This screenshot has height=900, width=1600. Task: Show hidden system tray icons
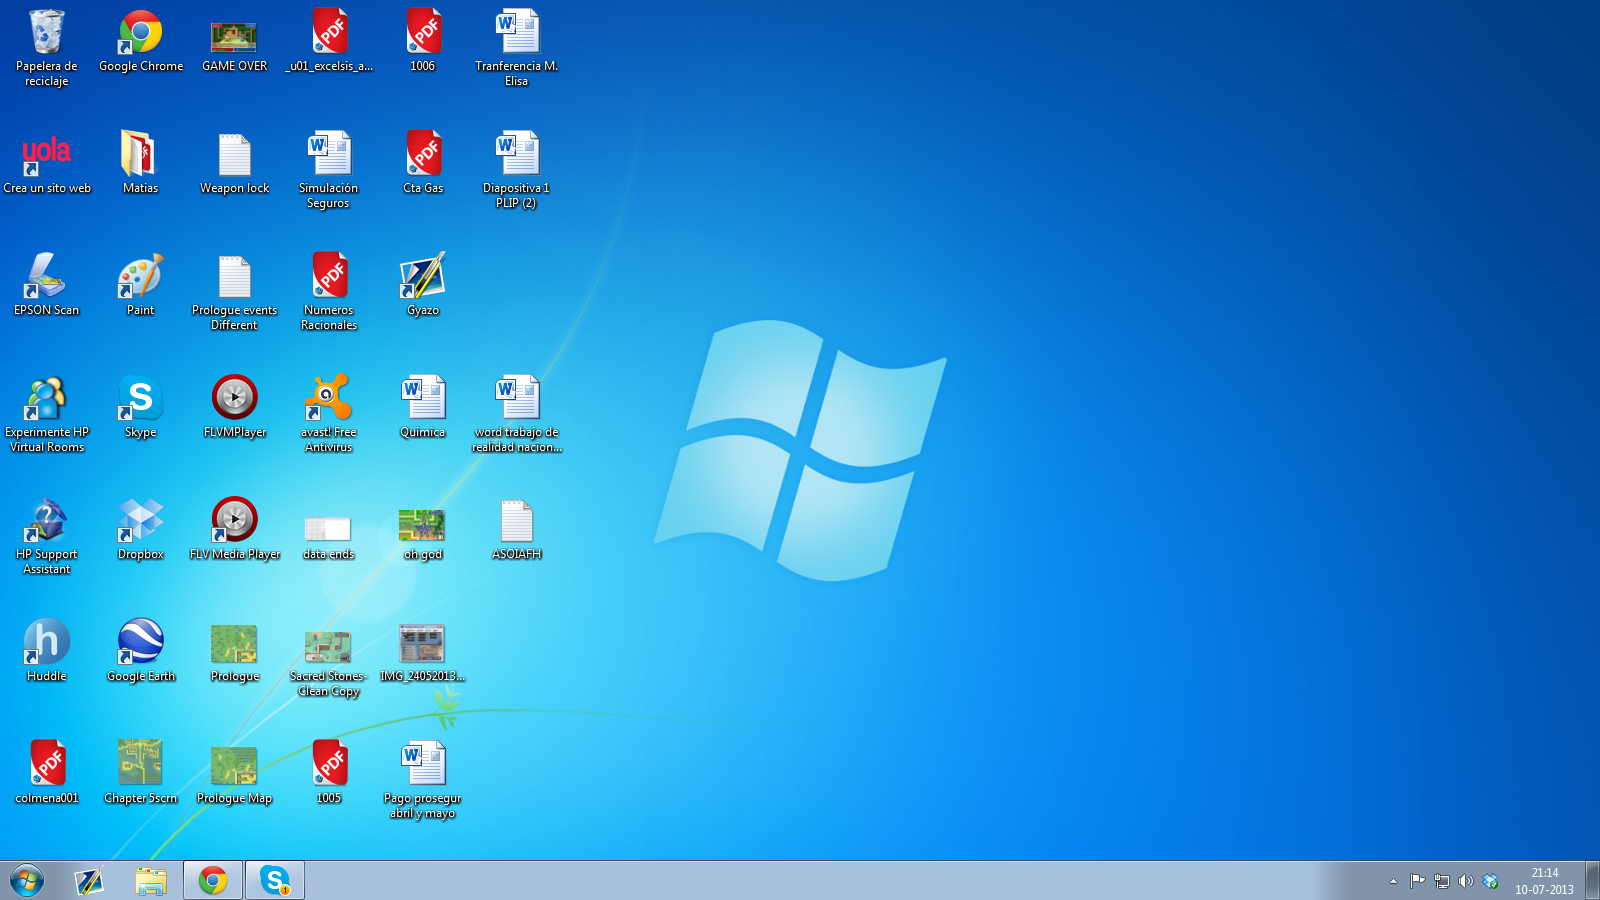pyautogui.click(x=1393, y=881)
